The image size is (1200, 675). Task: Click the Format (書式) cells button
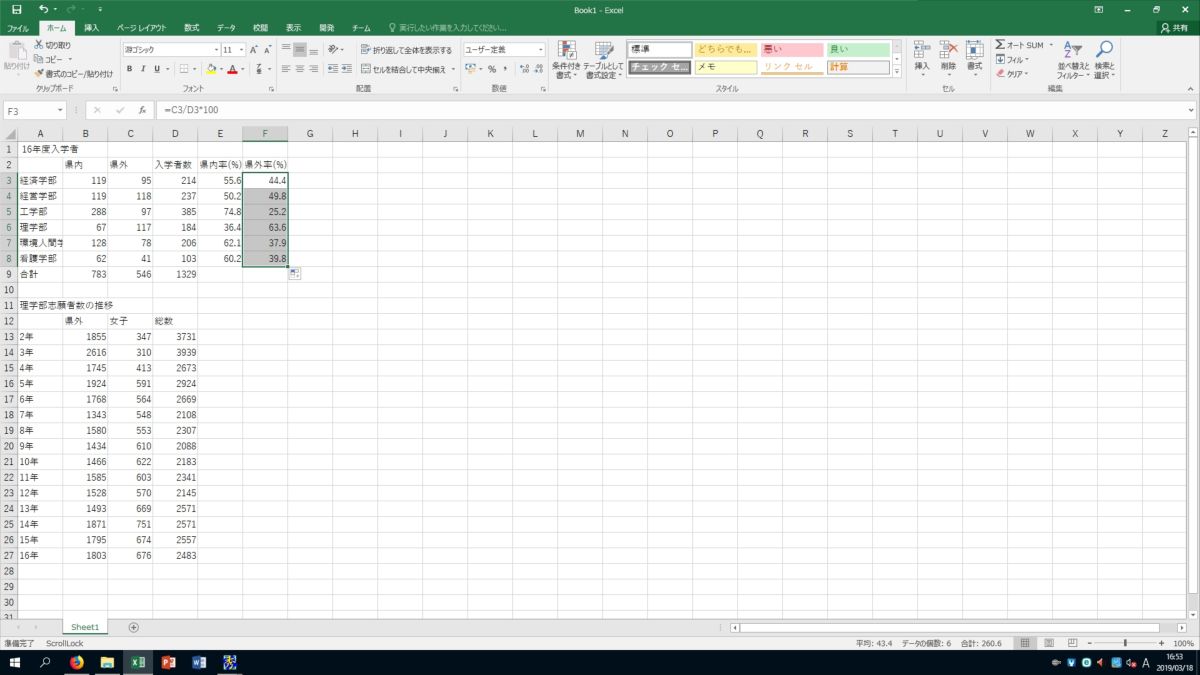point(974,57)
